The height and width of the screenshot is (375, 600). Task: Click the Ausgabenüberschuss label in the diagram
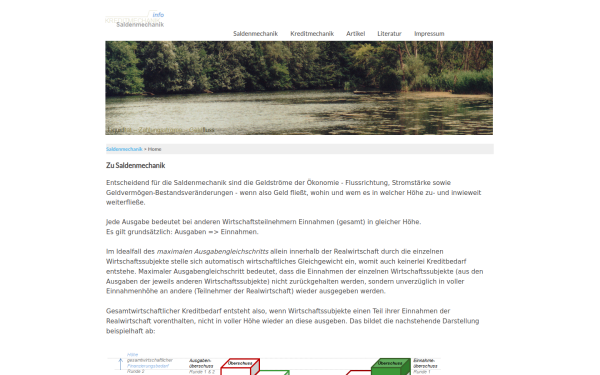click(201, 364)
